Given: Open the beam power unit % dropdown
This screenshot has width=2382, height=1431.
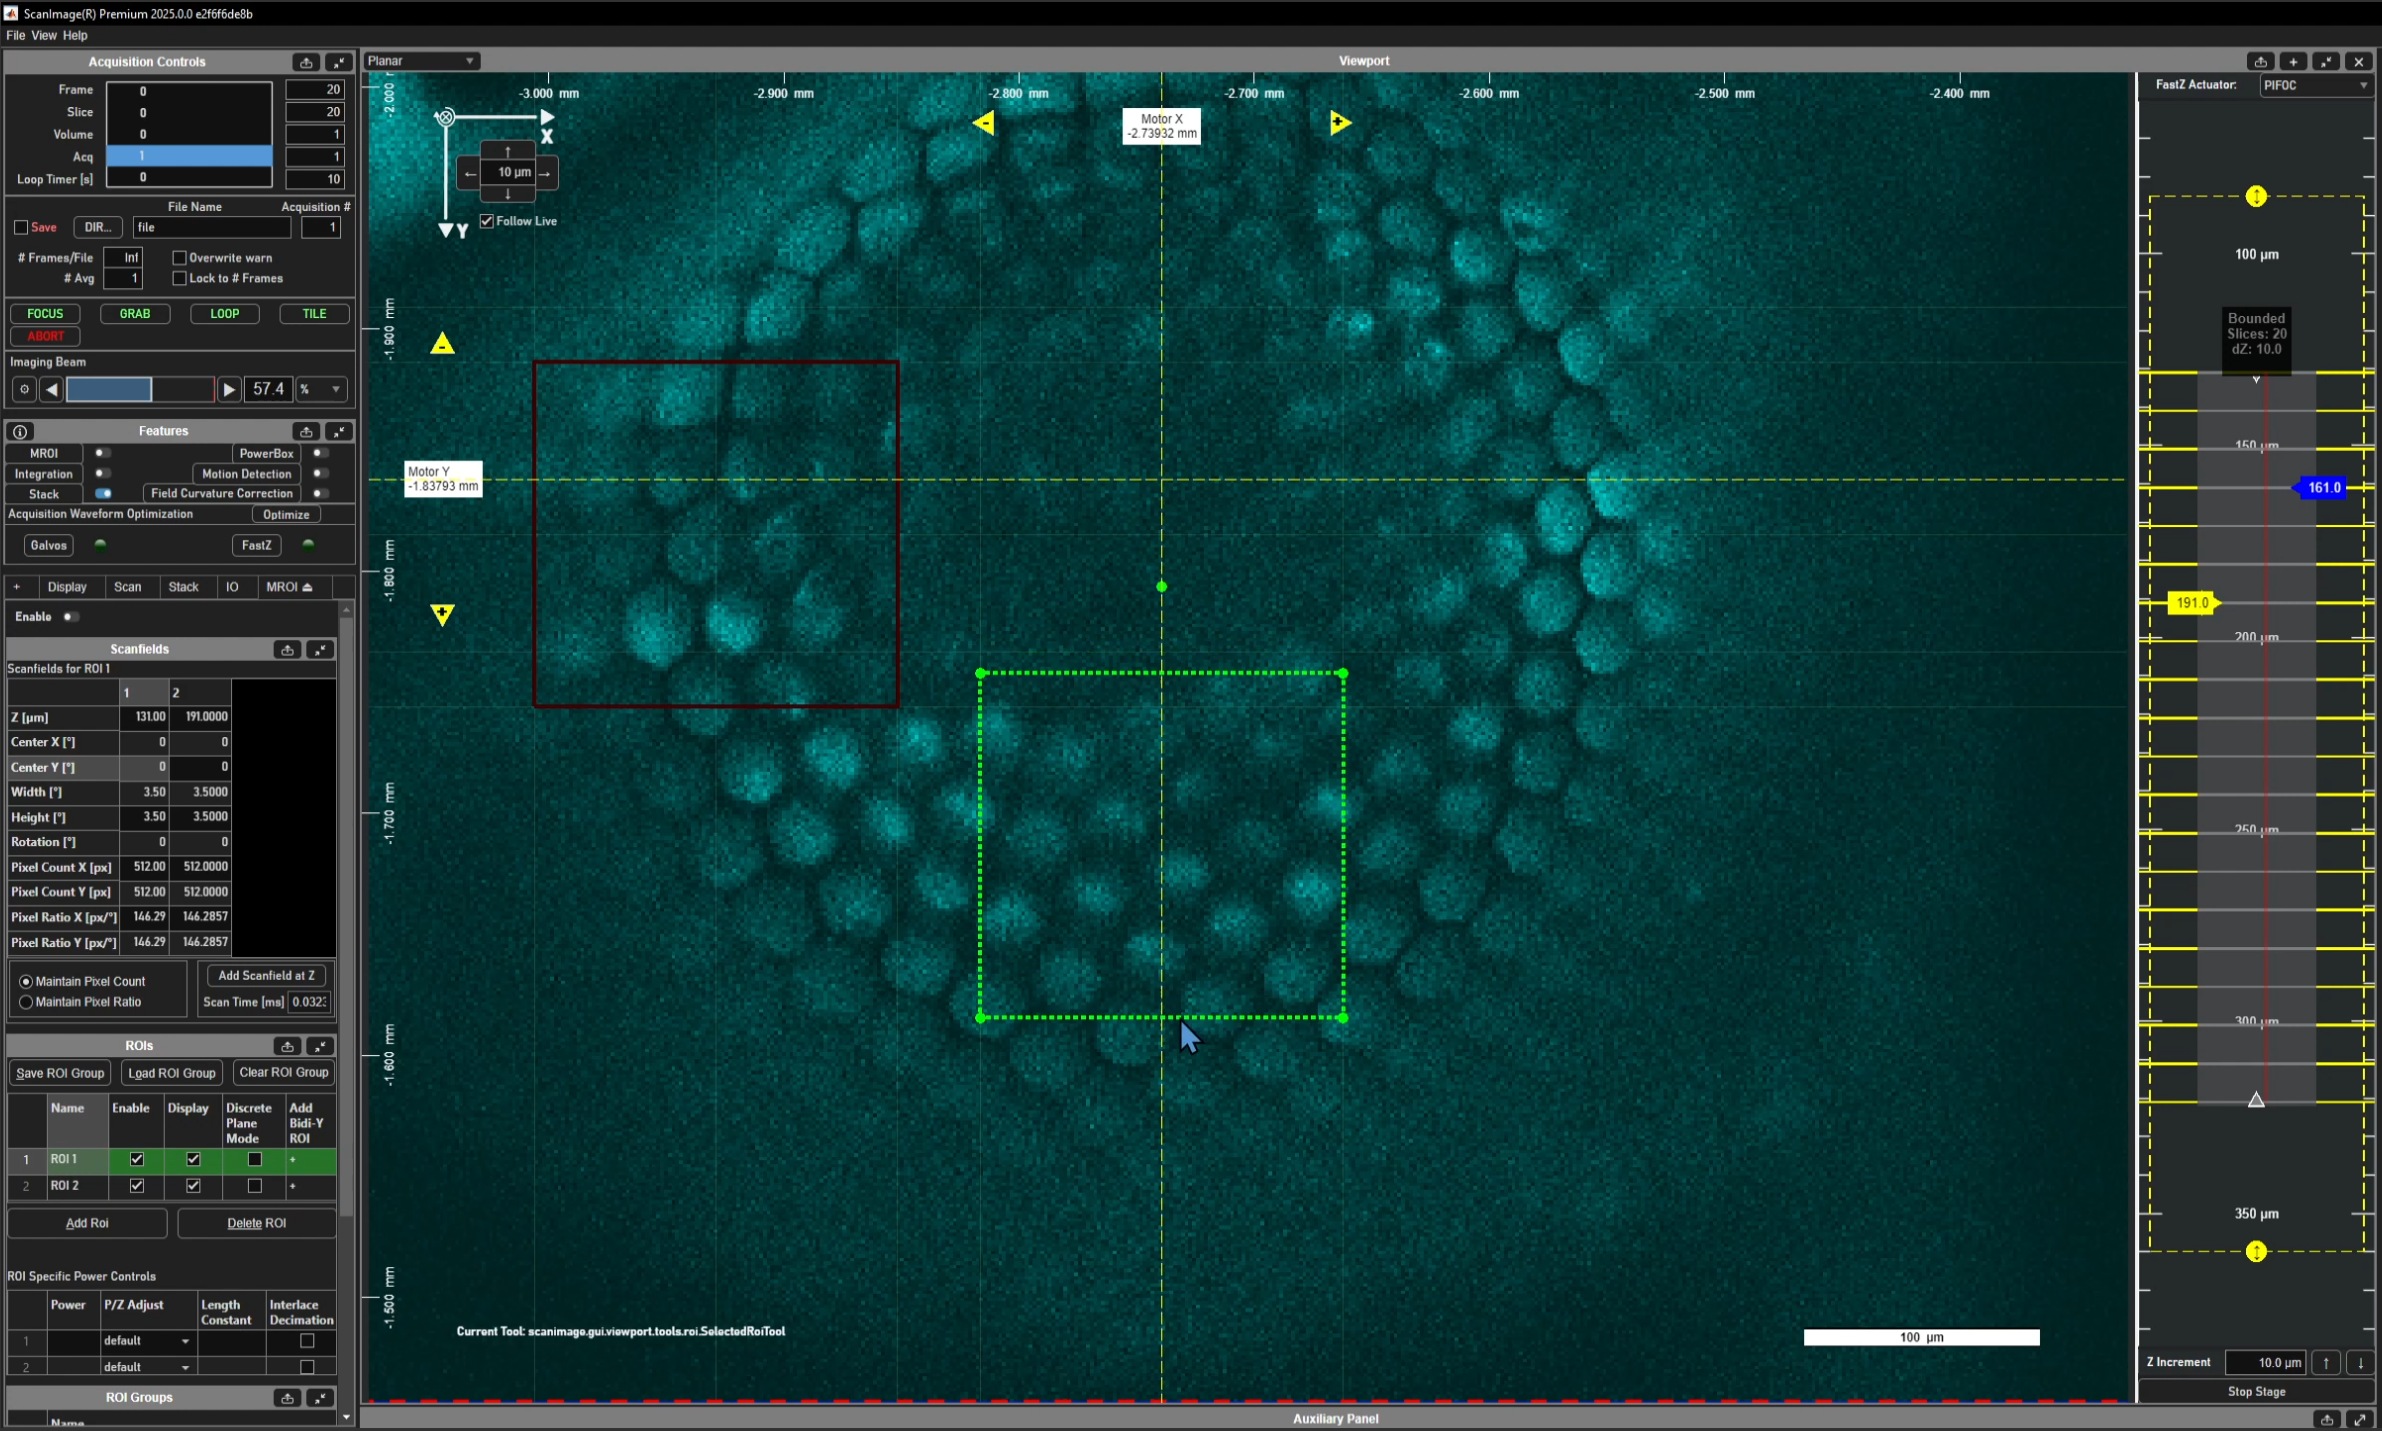Looking at the screenshot, I should [321, 389].
